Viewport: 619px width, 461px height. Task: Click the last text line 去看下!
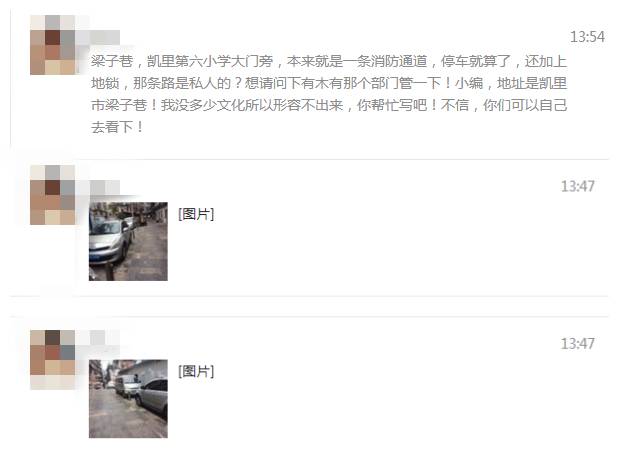coord(117,127)
